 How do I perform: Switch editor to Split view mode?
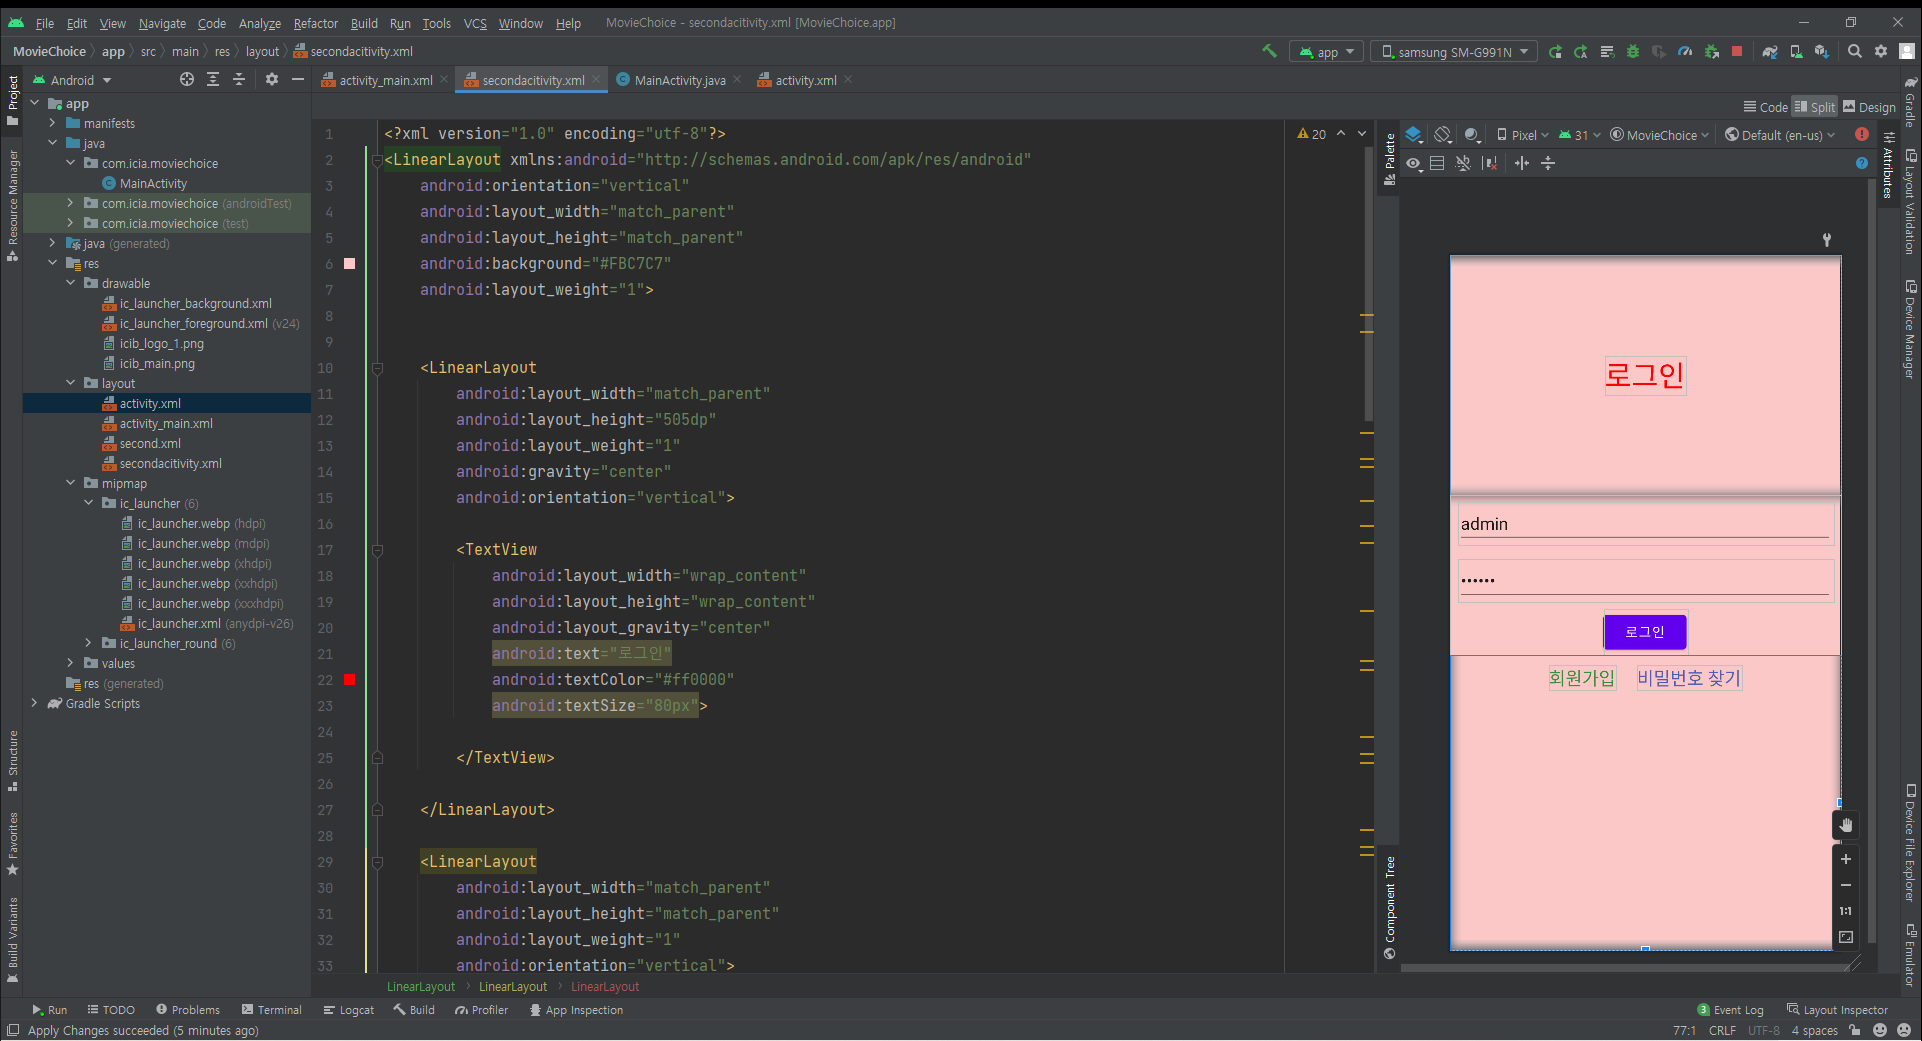pos(1815,107)
